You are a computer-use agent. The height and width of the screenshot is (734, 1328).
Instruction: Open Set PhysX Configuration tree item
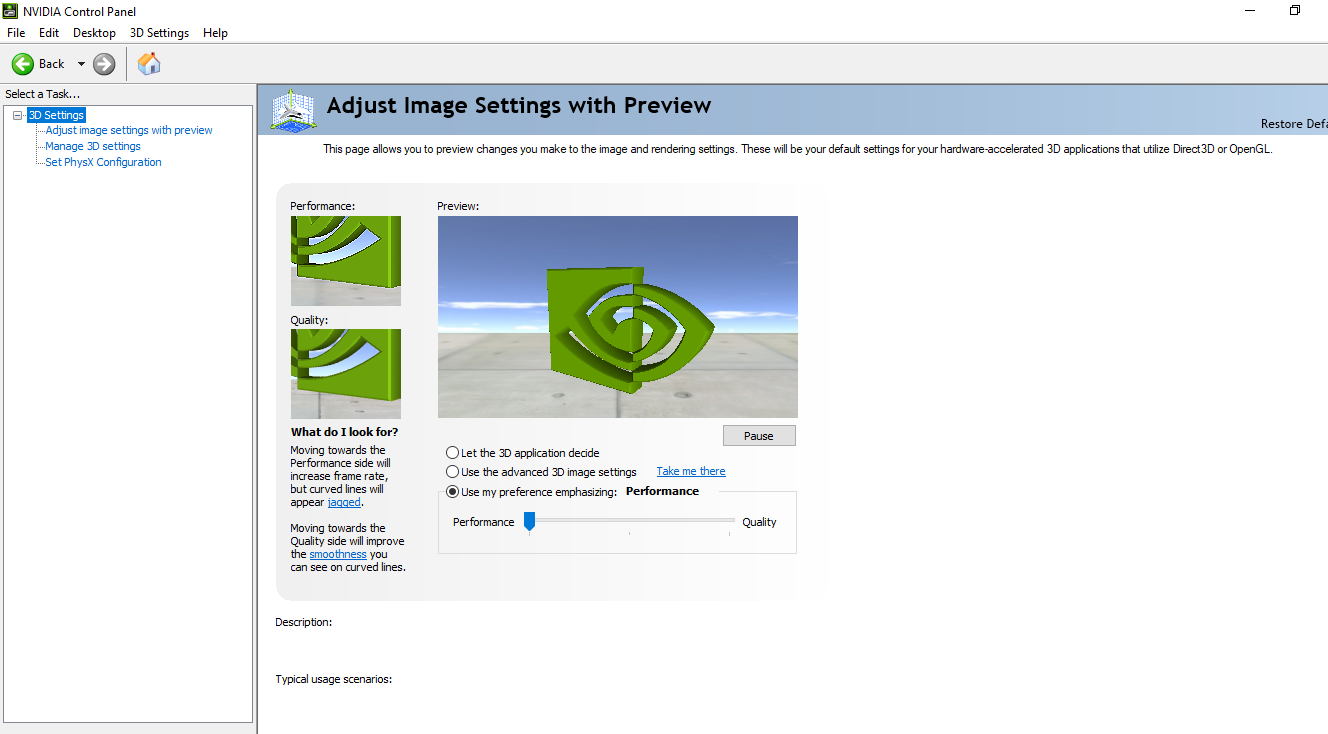[103, 162]
